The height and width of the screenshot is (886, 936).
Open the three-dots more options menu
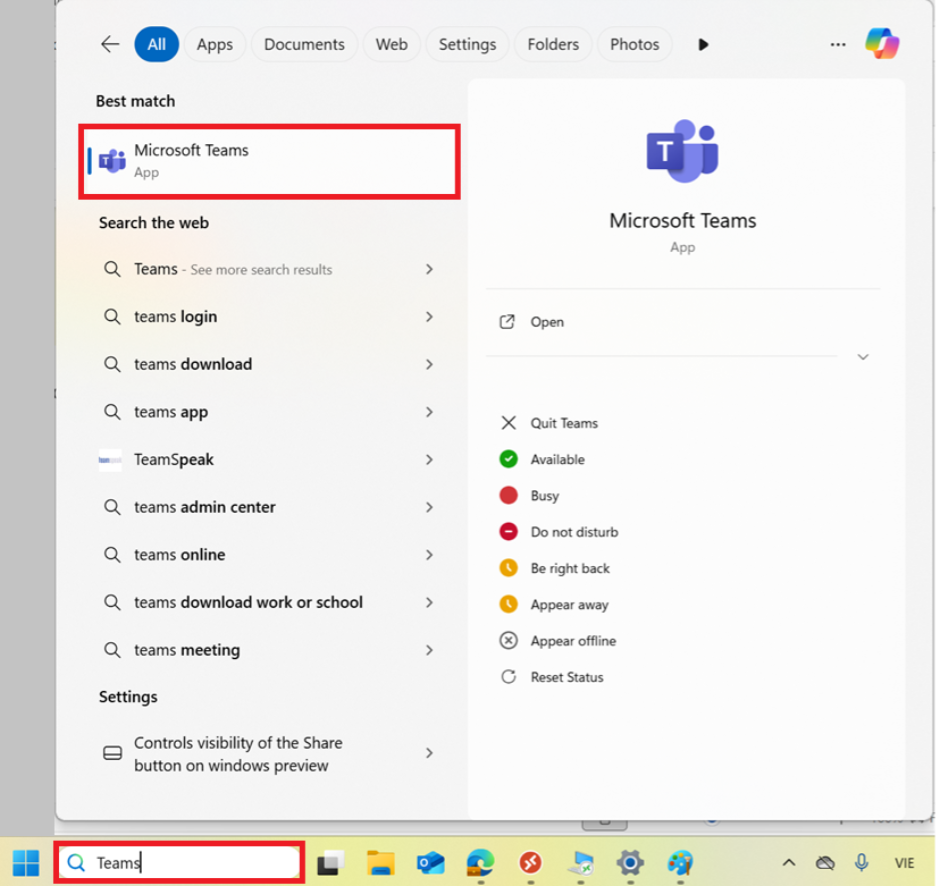click(838, 44)
